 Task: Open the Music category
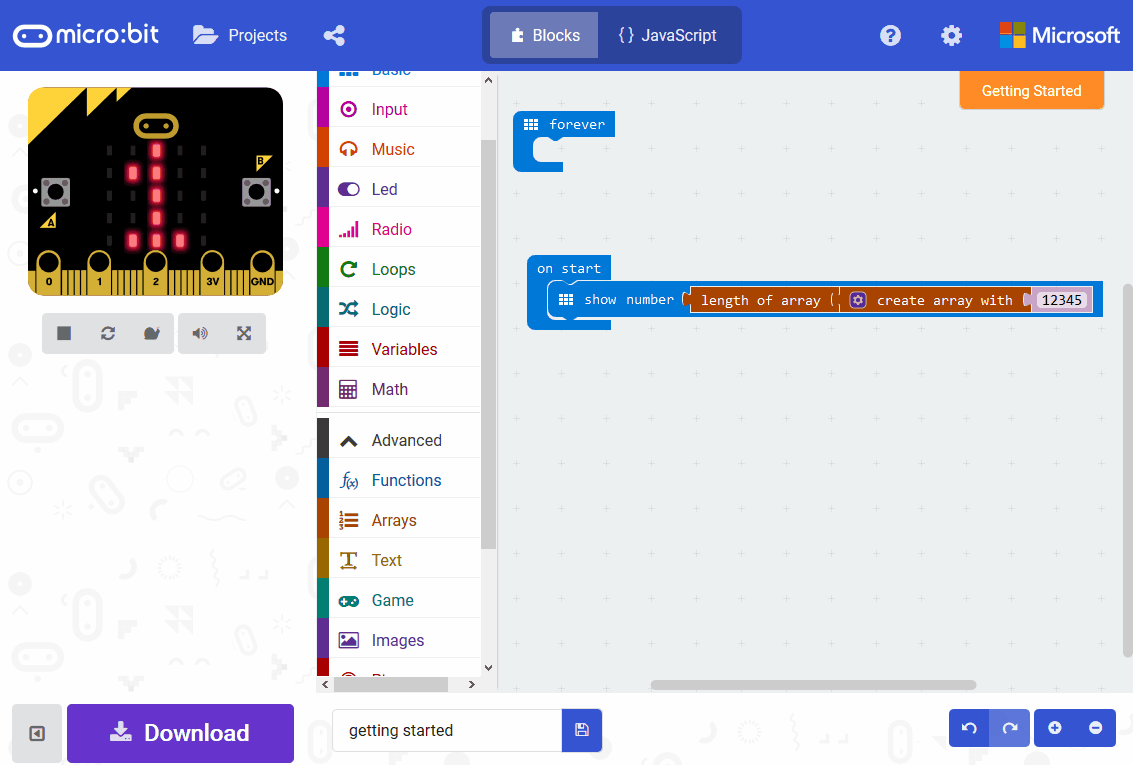tap(399, 149)
